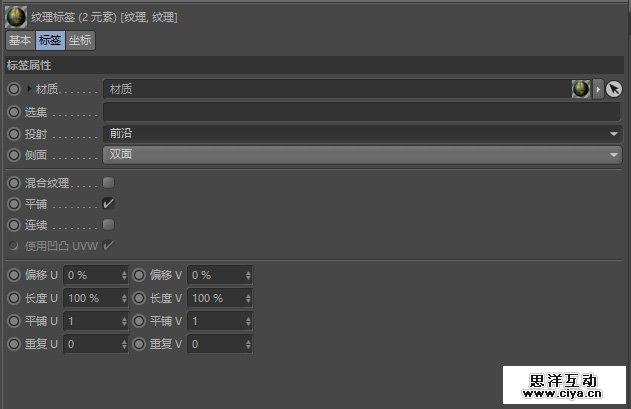Click the 平铺 V spinner arrows

click(248, 321)
